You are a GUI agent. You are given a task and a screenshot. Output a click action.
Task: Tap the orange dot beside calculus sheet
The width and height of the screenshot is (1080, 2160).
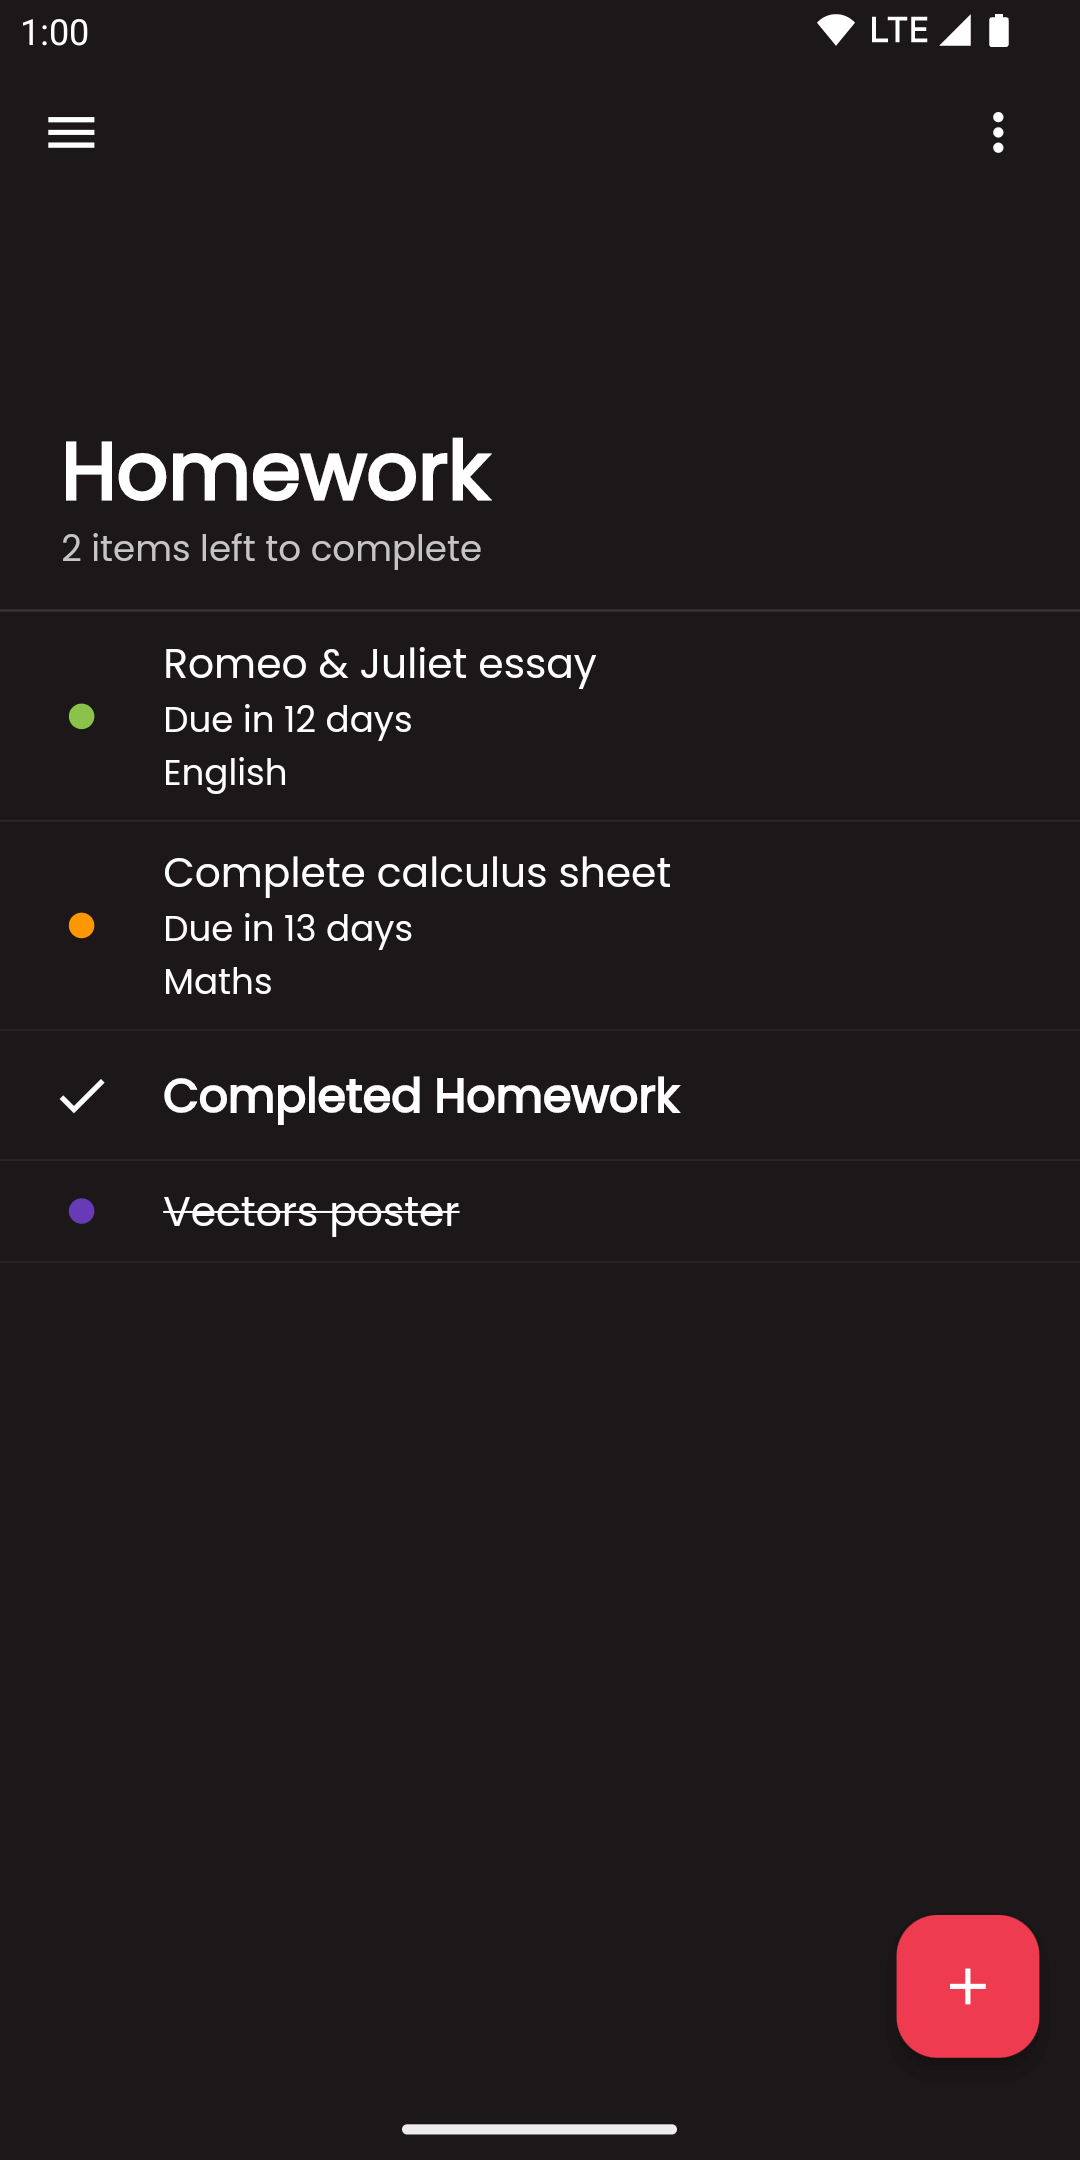(x=82, y=926)
